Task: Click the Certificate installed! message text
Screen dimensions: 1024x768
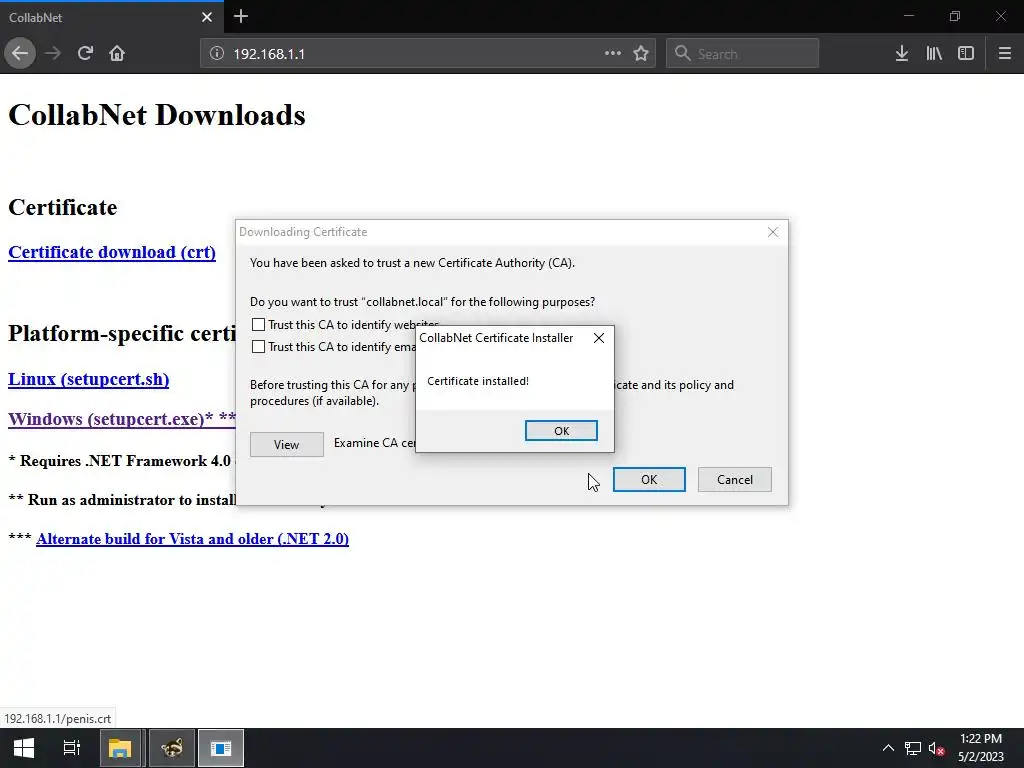Action: click(x=477, y=381)
